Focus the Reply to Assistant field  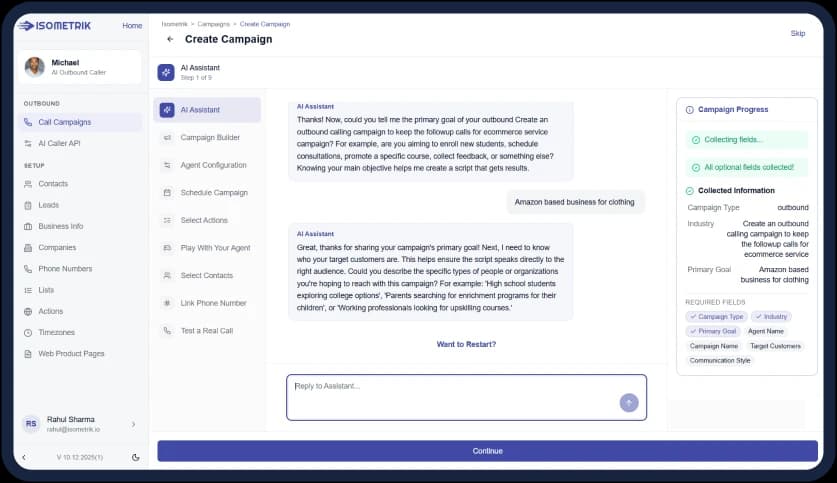click(x=466, y=398)
